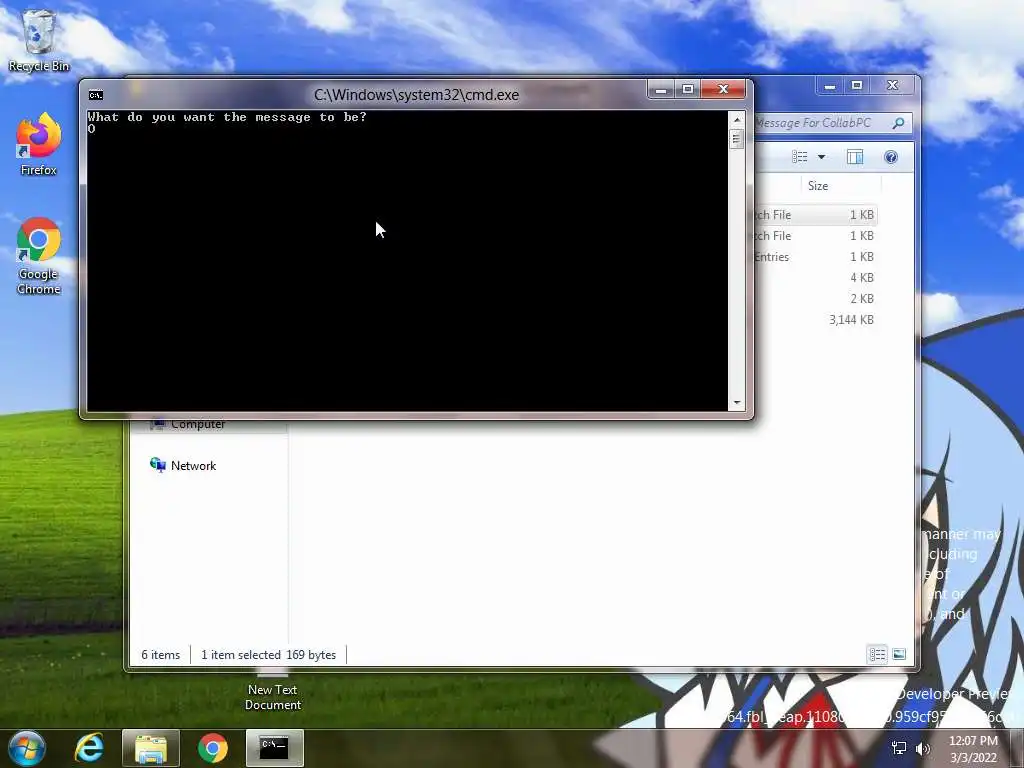1024x768 pixels.
Task: Open the view options dropdown arrow in Explorer
Action: point(822,157)
